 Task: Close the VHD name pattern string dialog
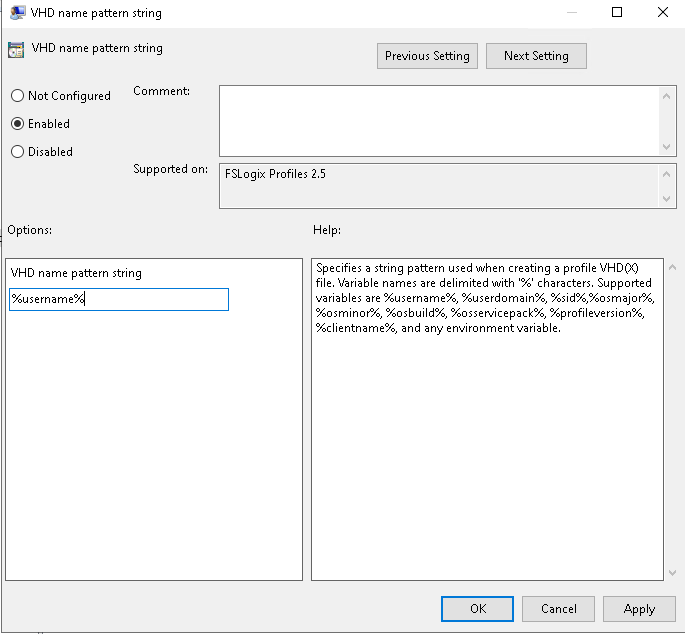[x=663, y=12]
